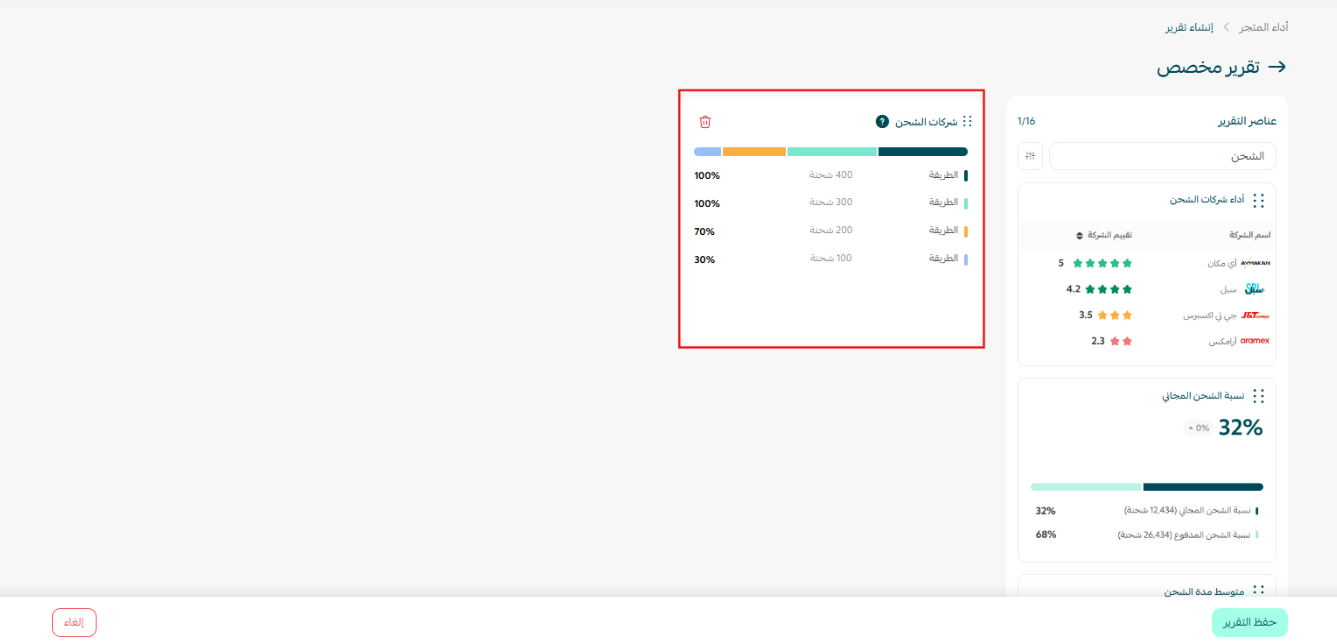
Task: Click the back arrow next to تقرير مخصص
Action: click(x=1277, y=67)
